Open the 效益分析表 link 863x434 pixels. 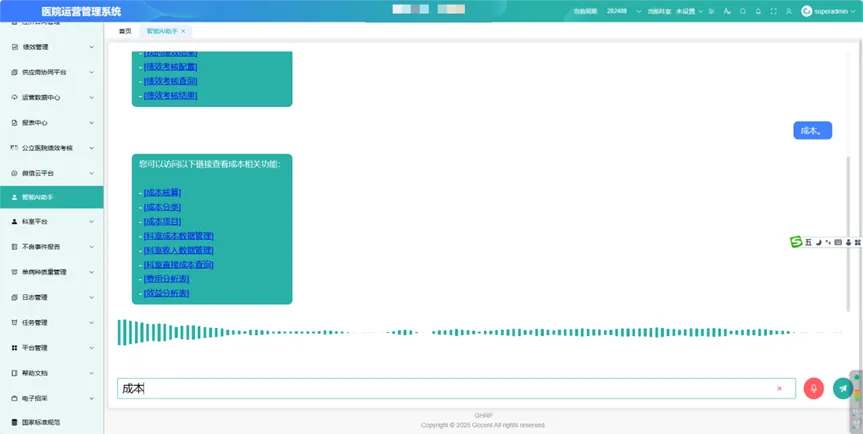pyautogui.click(x=166, y=293)
